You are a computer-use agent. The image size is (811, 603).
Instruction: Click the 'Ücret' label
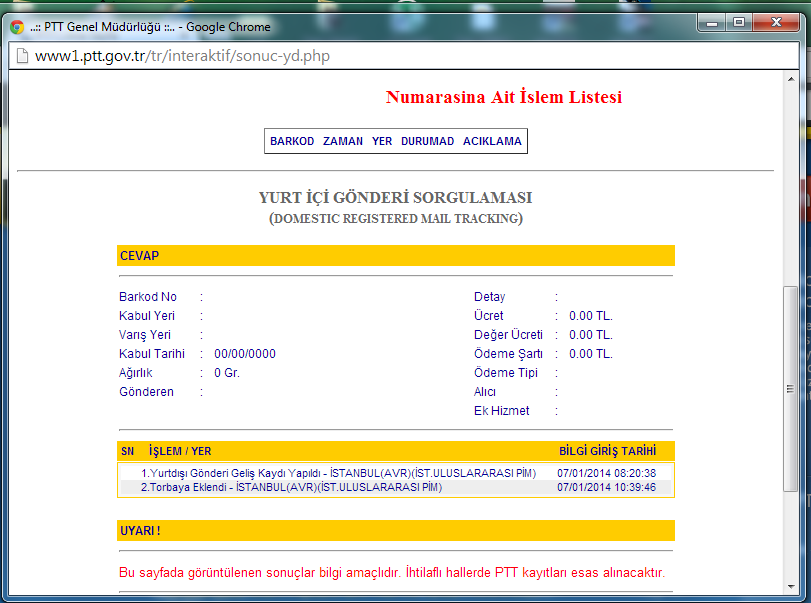pos(488,316)
